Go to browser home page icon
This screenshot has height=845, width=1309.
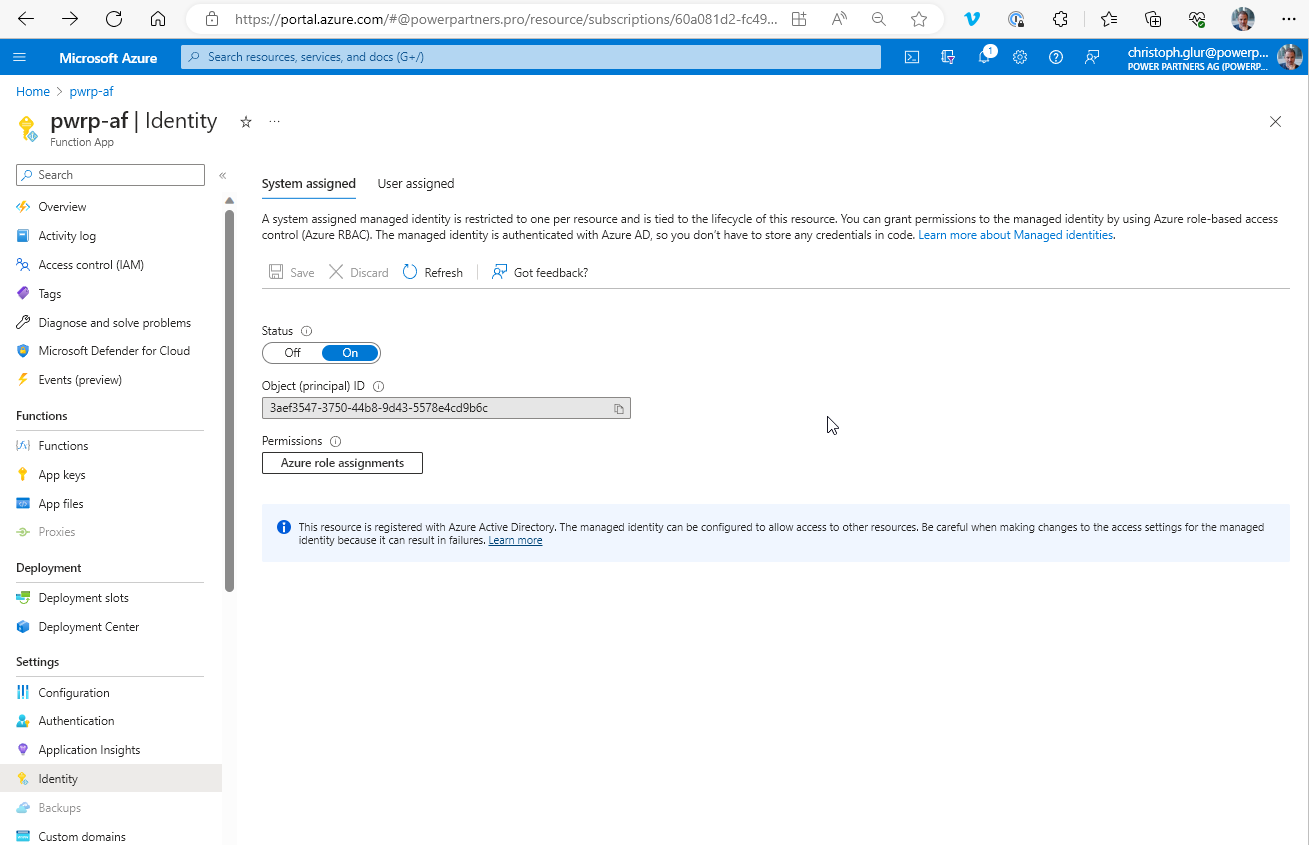point(157,19)
